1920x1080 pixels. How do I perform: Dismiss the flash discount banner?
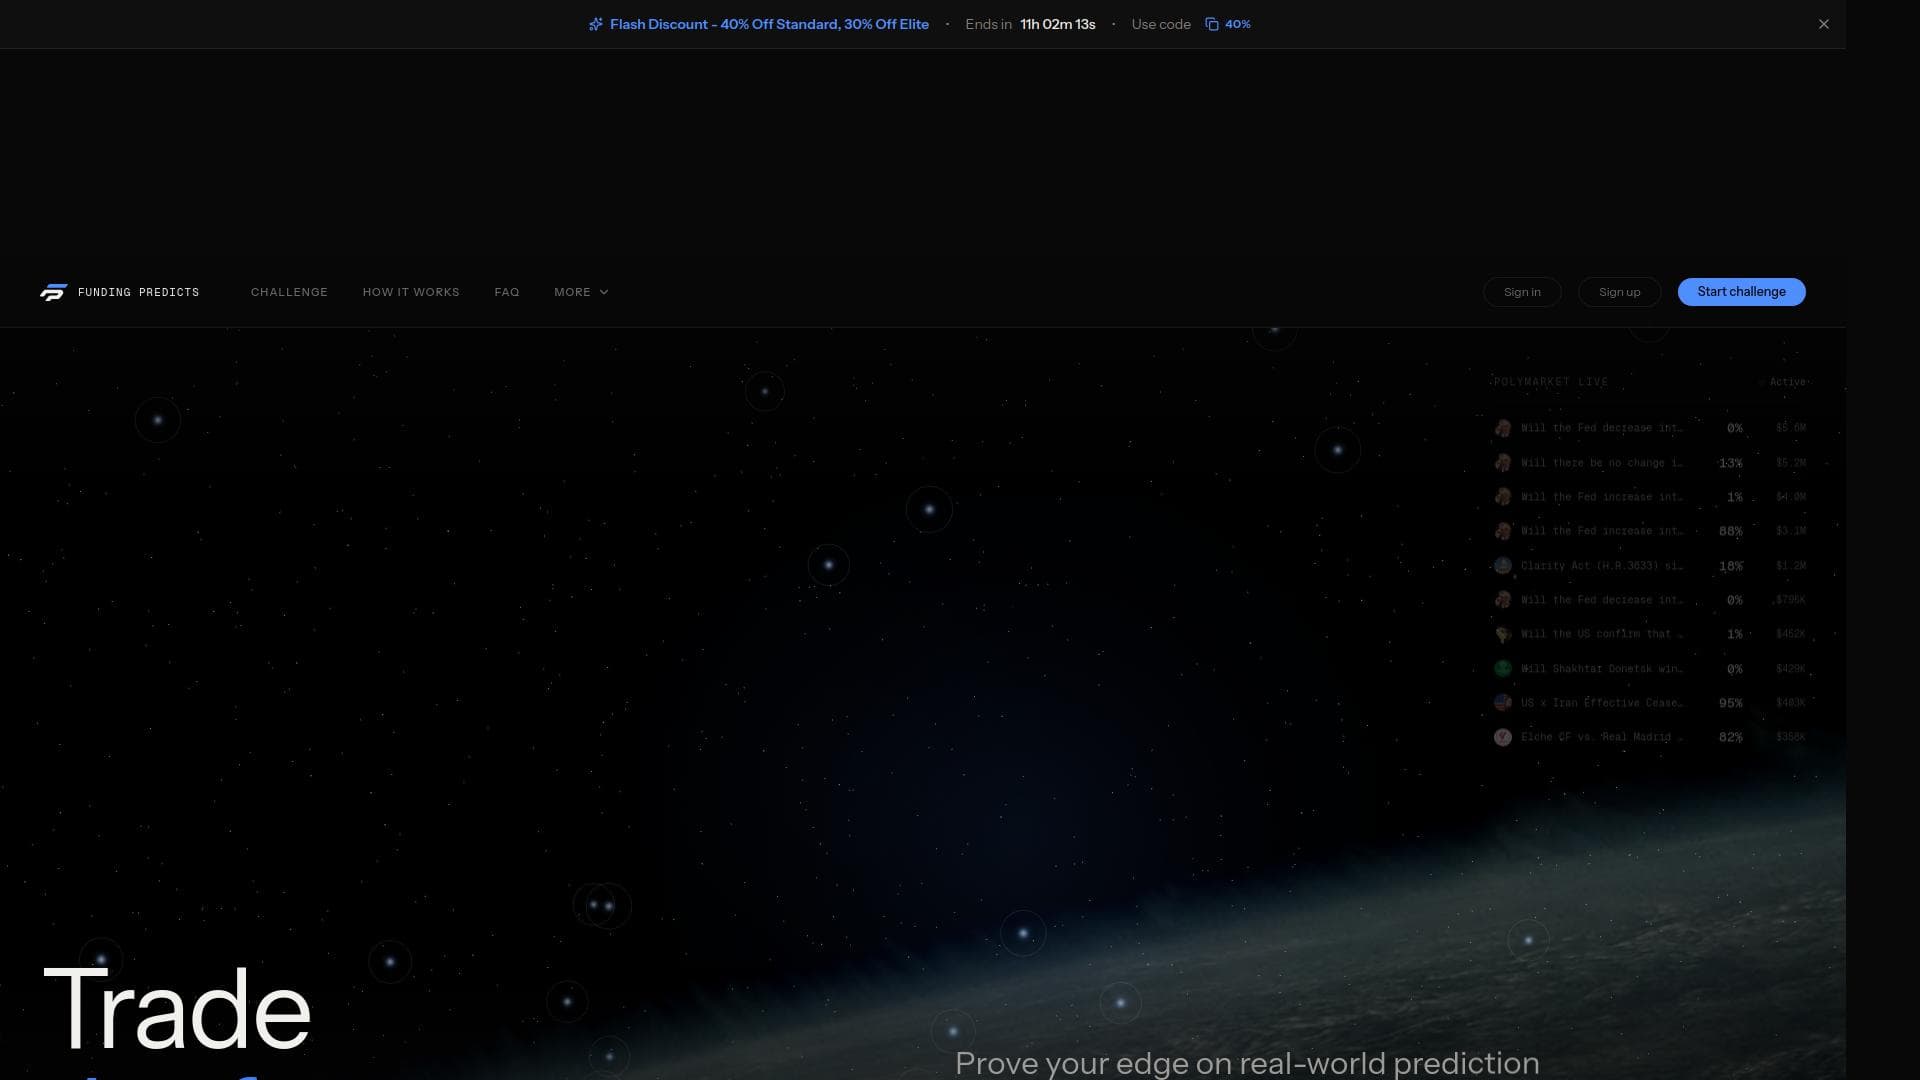coord(1824,24)
